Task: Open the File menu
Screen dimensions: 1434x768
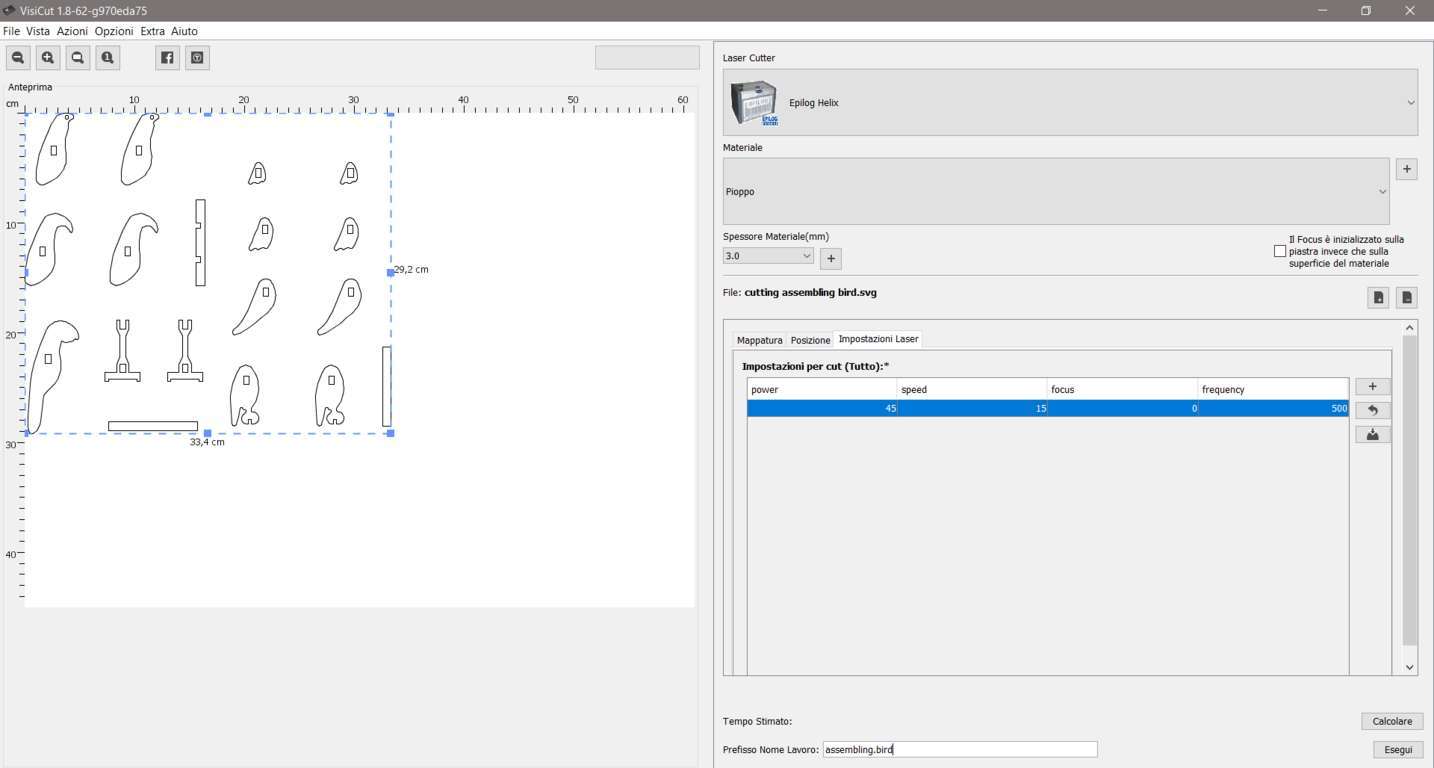Action: click(11, 31)
